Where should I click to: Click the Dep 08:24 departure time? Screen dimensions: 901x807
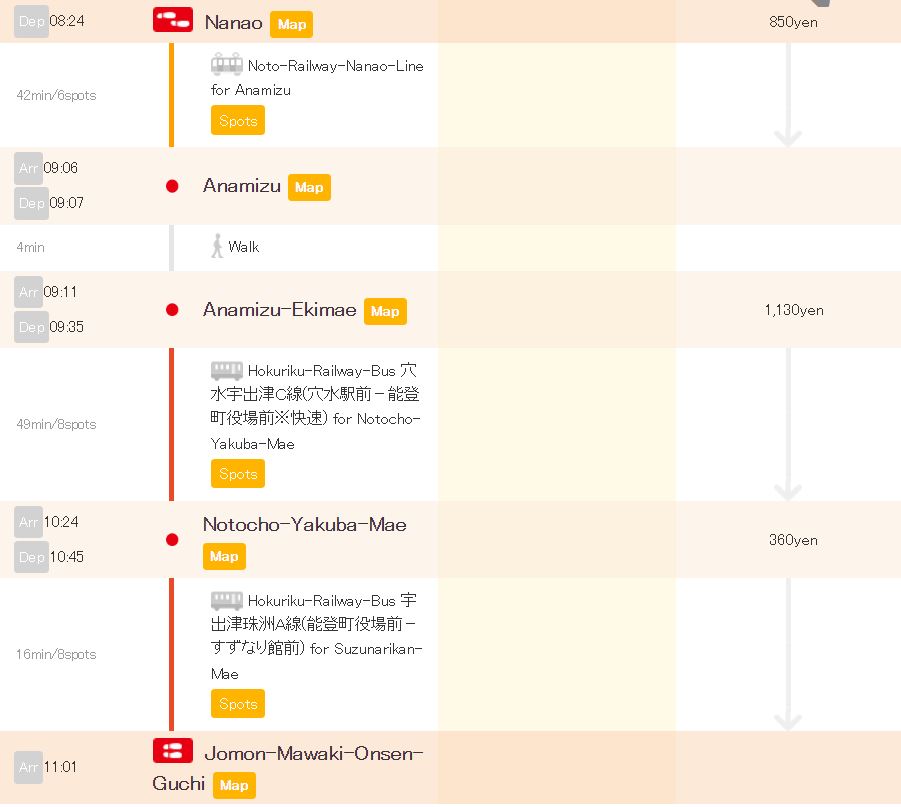coord(49,21)
